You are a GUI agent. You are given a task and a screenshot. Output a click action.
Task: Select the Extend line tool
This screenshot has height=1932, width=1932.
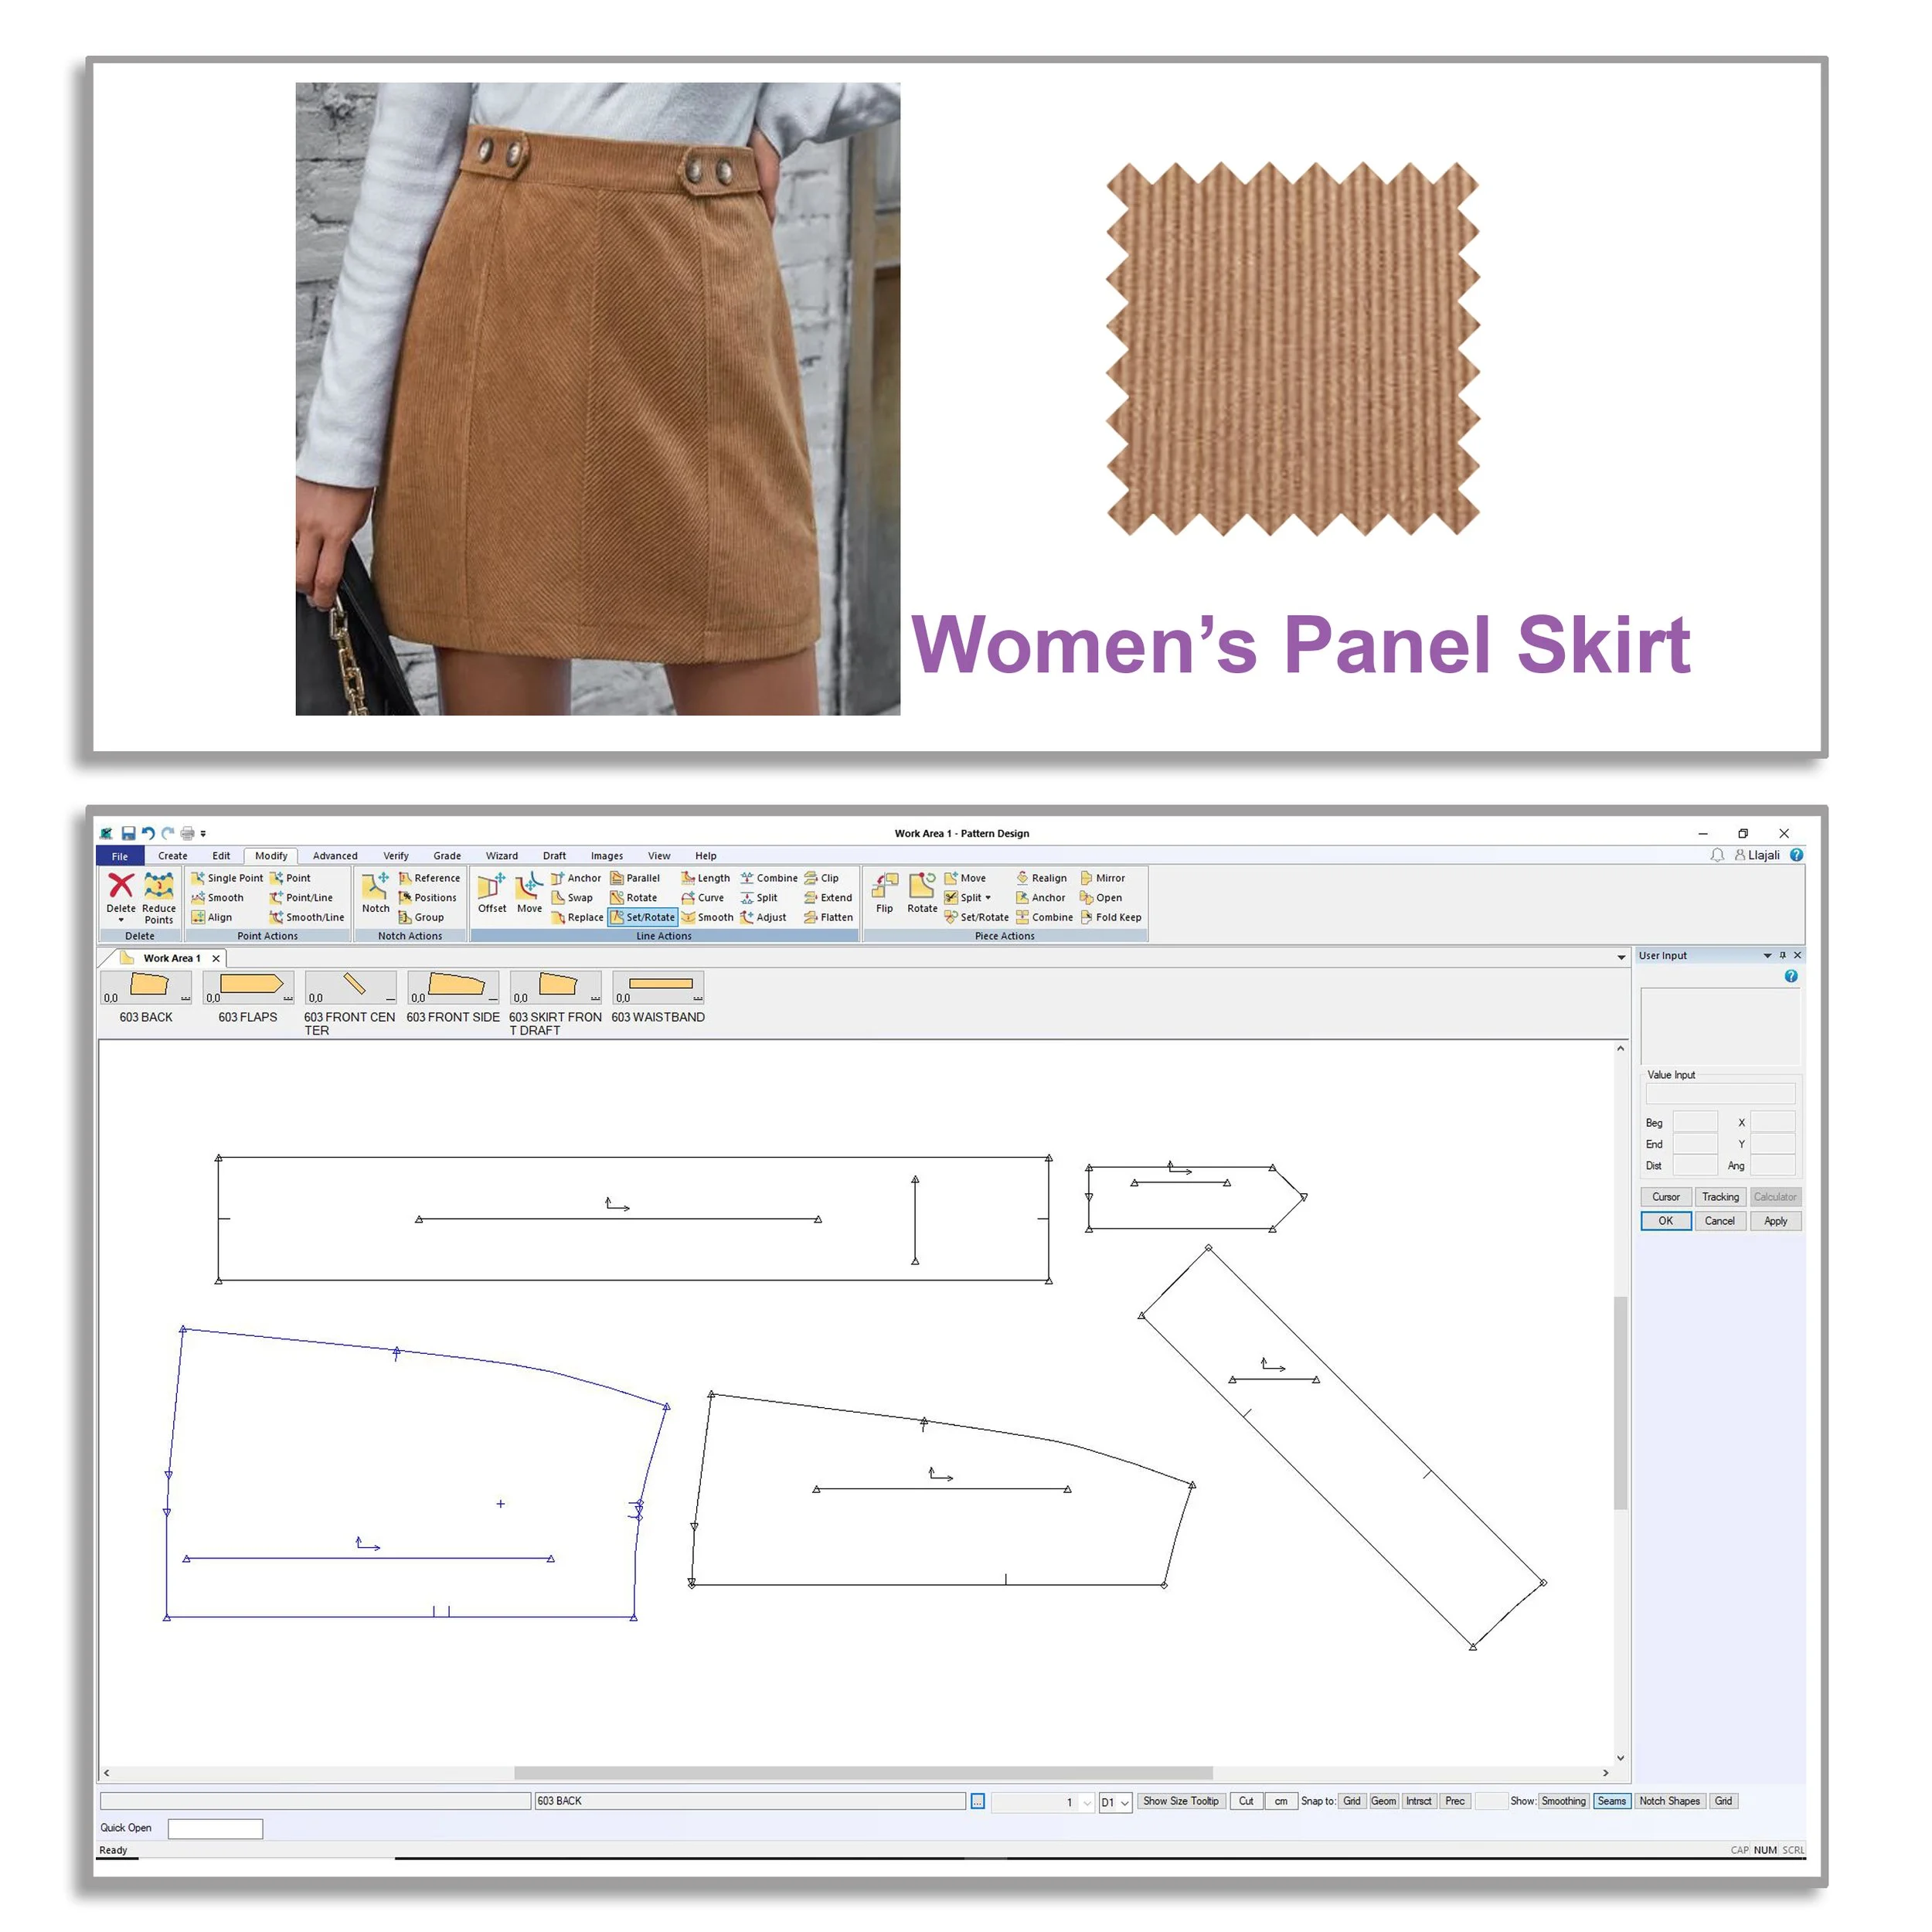click(828, 898)
